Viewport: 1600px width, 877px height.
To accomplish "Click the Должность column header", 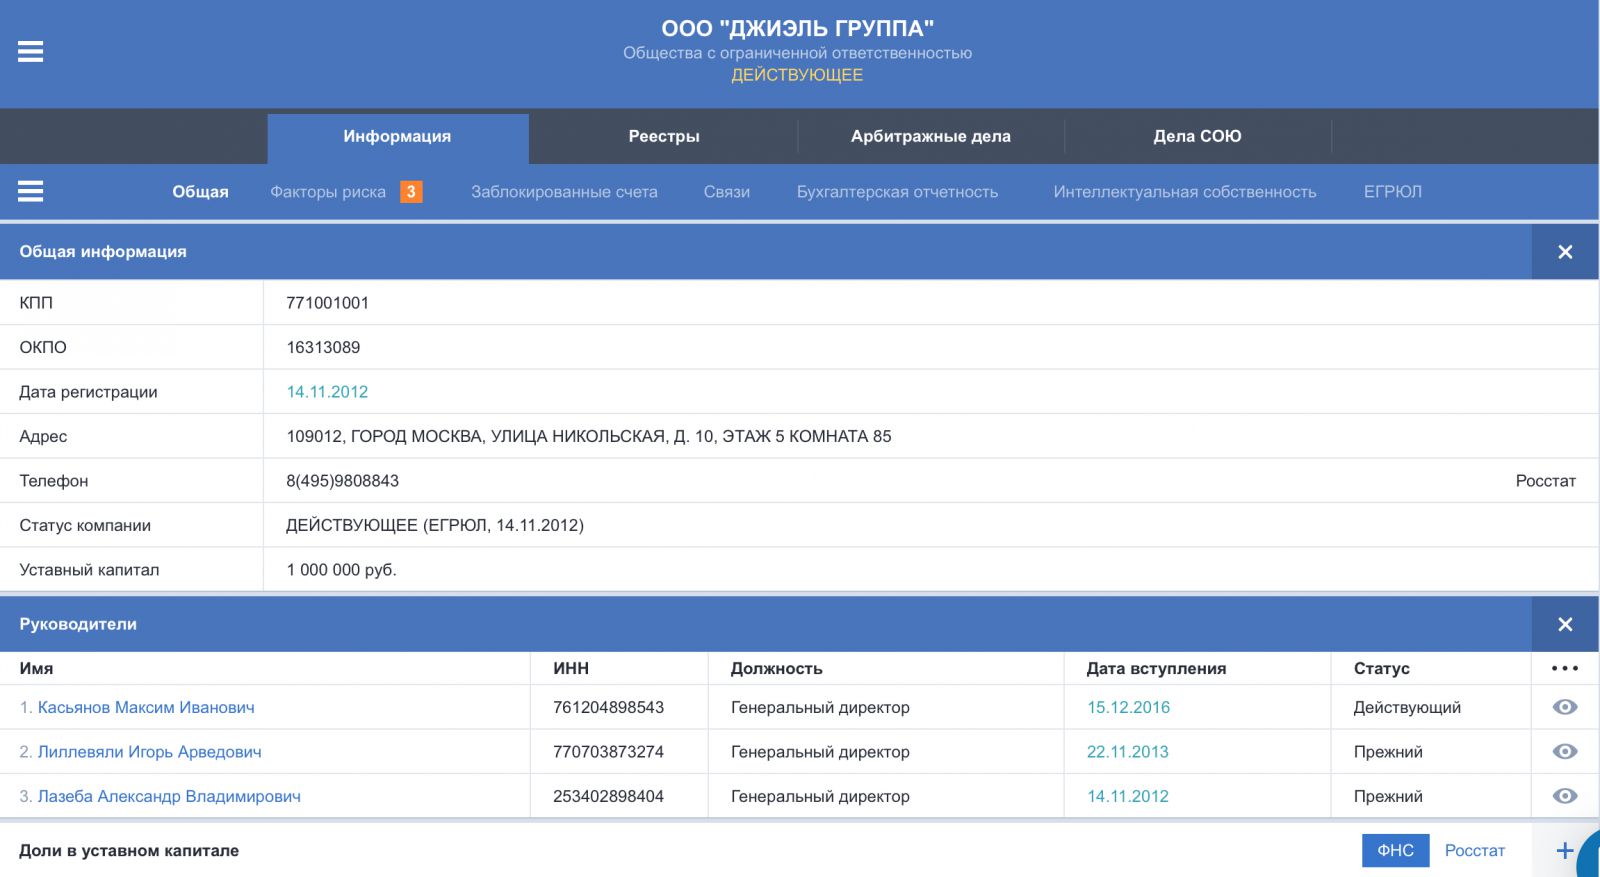I will point(776,669).
